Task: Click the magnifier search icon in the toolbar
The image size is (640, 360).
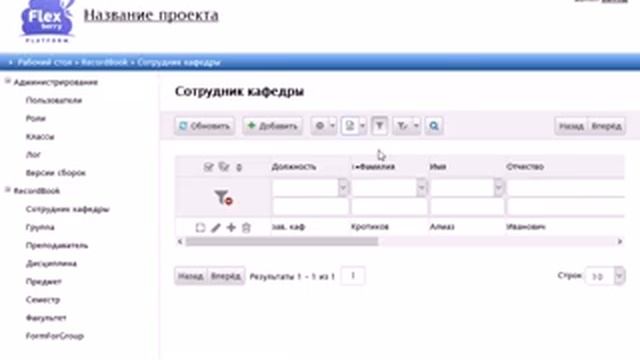Action: tap(434, 126)
